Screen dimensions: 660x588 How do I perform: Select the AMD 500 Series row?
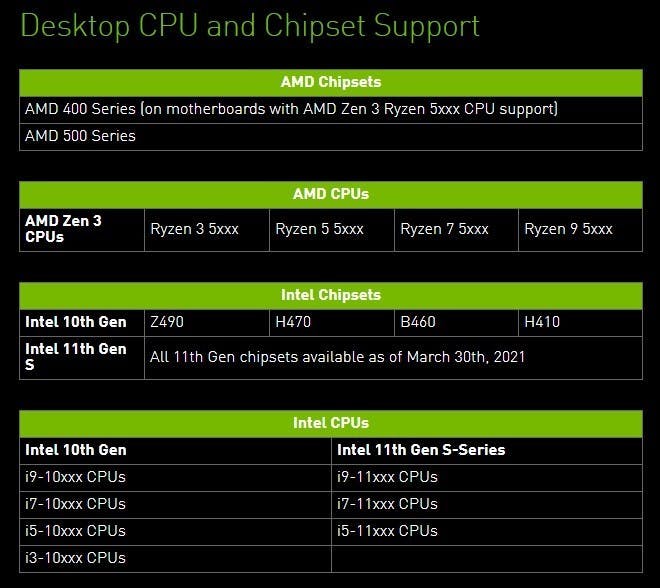pos(331,137)
